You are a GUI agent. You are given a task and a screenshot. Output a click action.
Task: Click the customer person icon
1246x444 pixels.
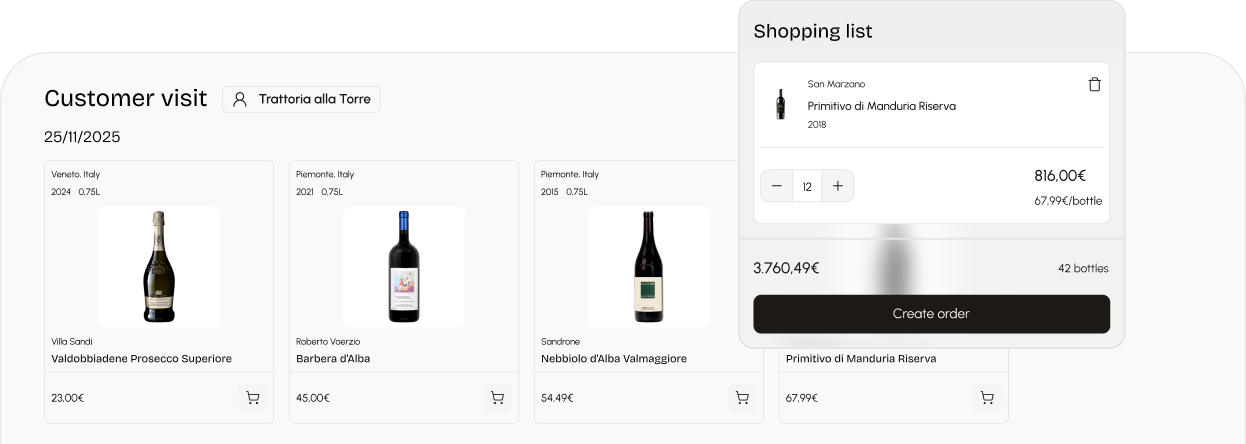(x=240, y=99)
